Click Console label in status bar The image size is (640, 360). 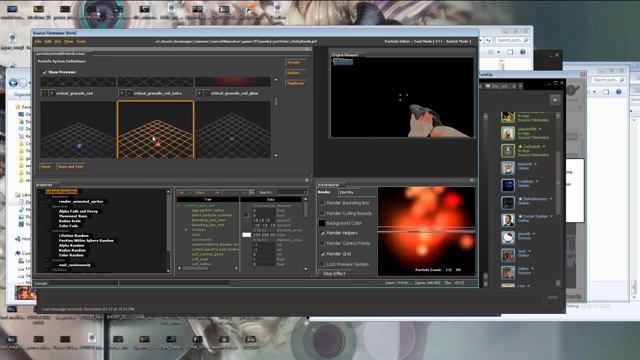[40, 283]
